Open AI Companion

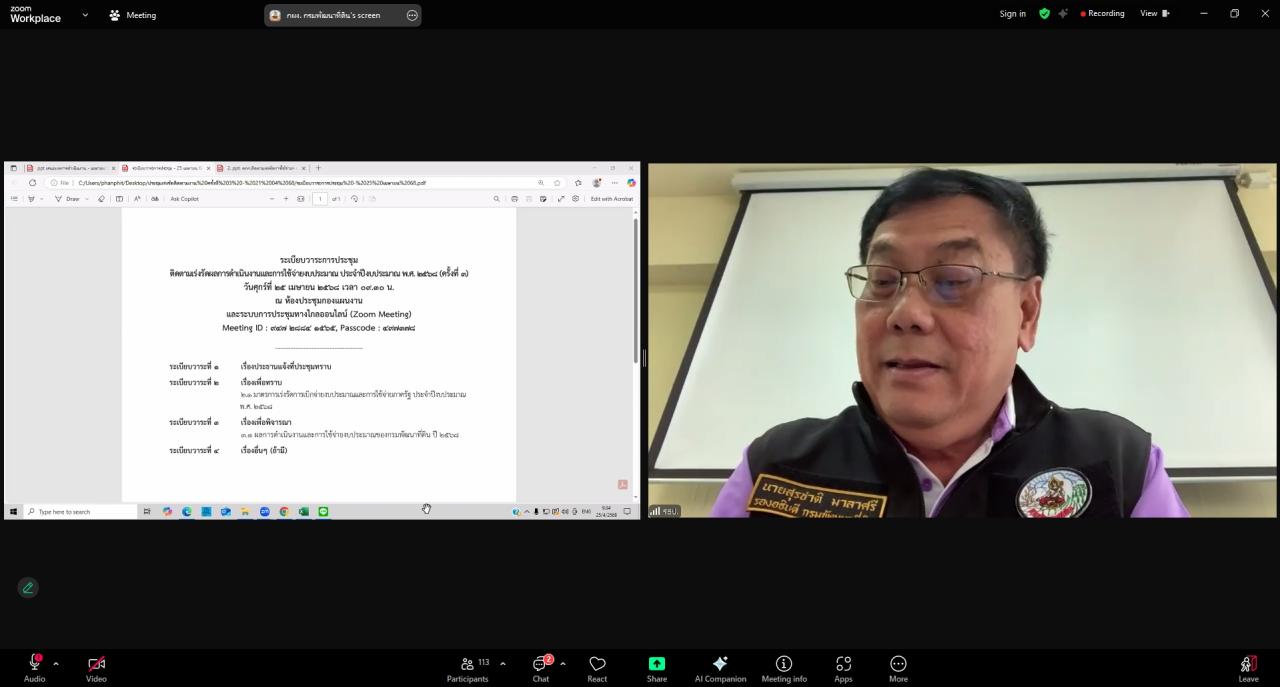coord(720,668)
